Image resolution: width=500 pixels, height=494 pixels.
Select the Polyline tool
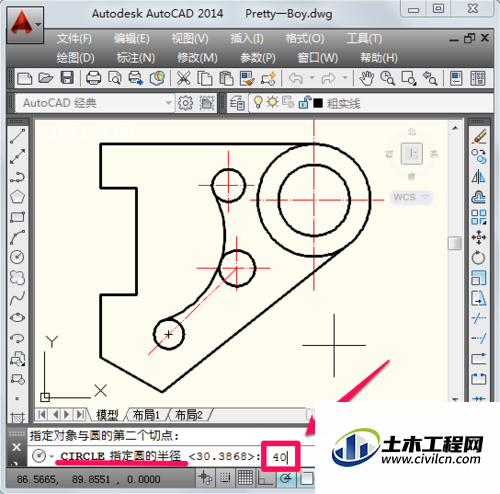pyautogui.click(x=17, y=177)
